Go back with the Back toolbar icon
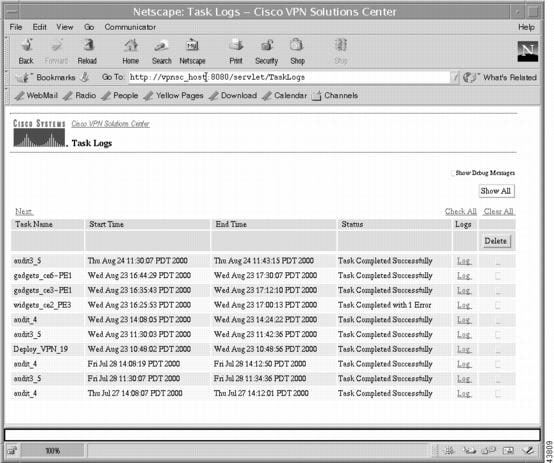The width and height of the screenshot is (554, 463). pyautogui.click(x=26, y=51)
